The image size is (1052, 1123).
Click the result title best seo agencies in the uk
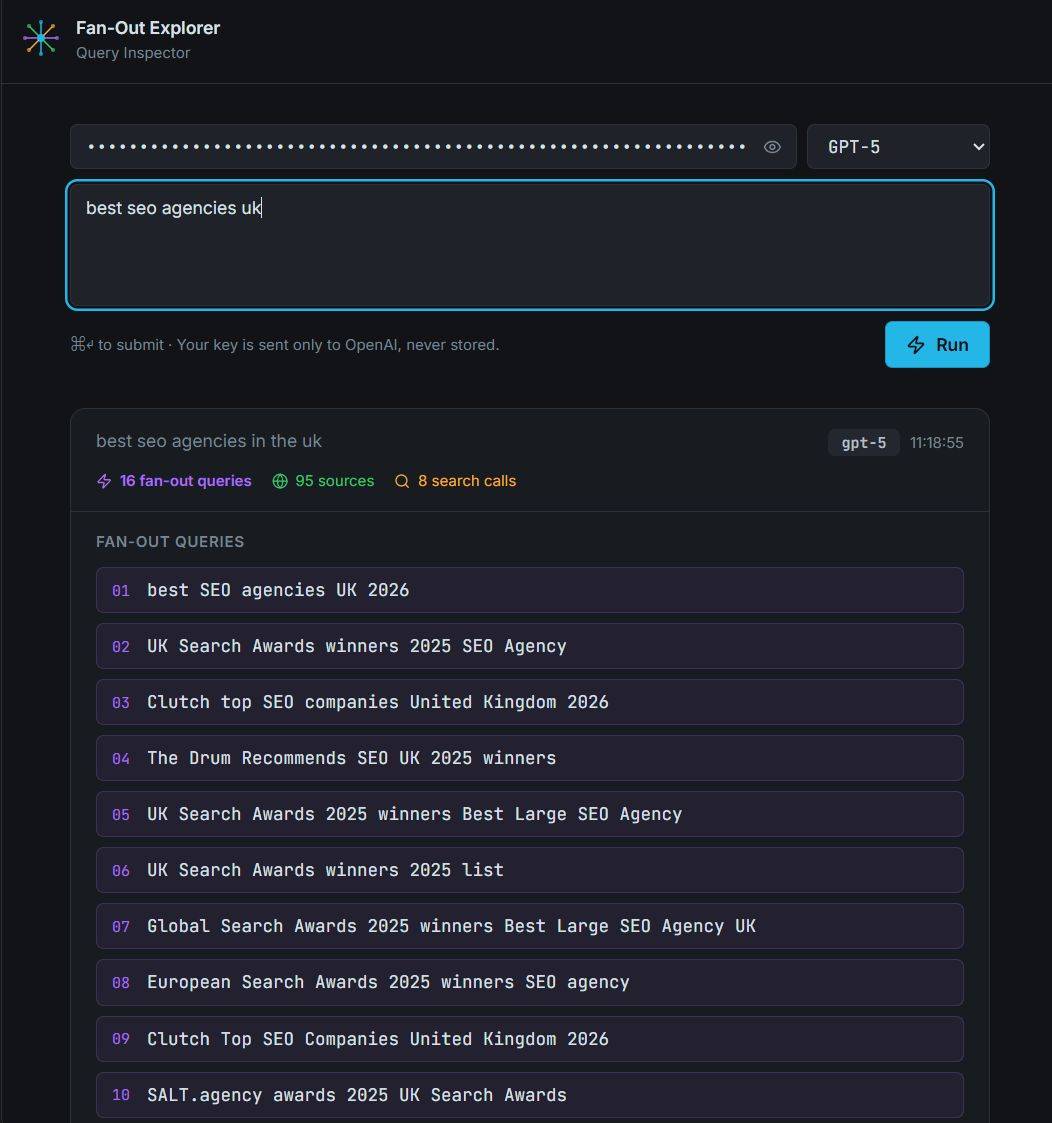pos(209,441)
